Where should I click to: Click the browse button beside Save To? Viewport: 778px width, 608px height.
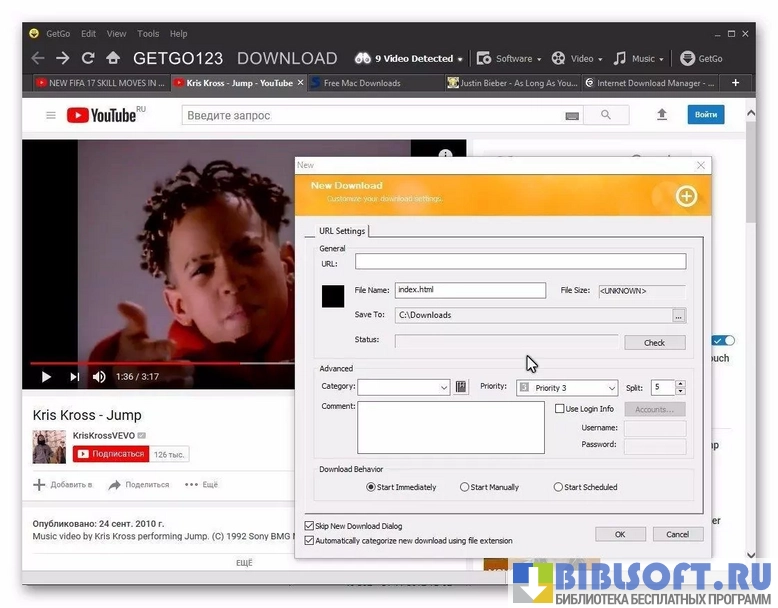pos(679,315)
